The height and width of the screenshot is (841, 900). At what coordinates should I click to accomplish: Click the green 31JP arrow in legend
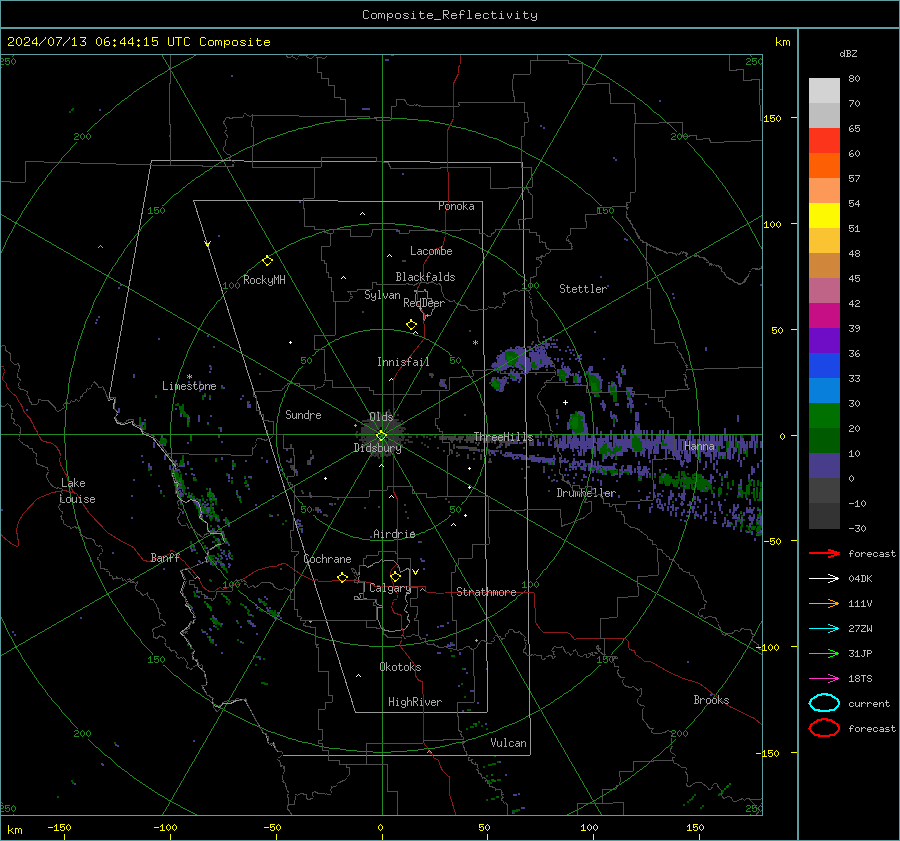point(824,653)
